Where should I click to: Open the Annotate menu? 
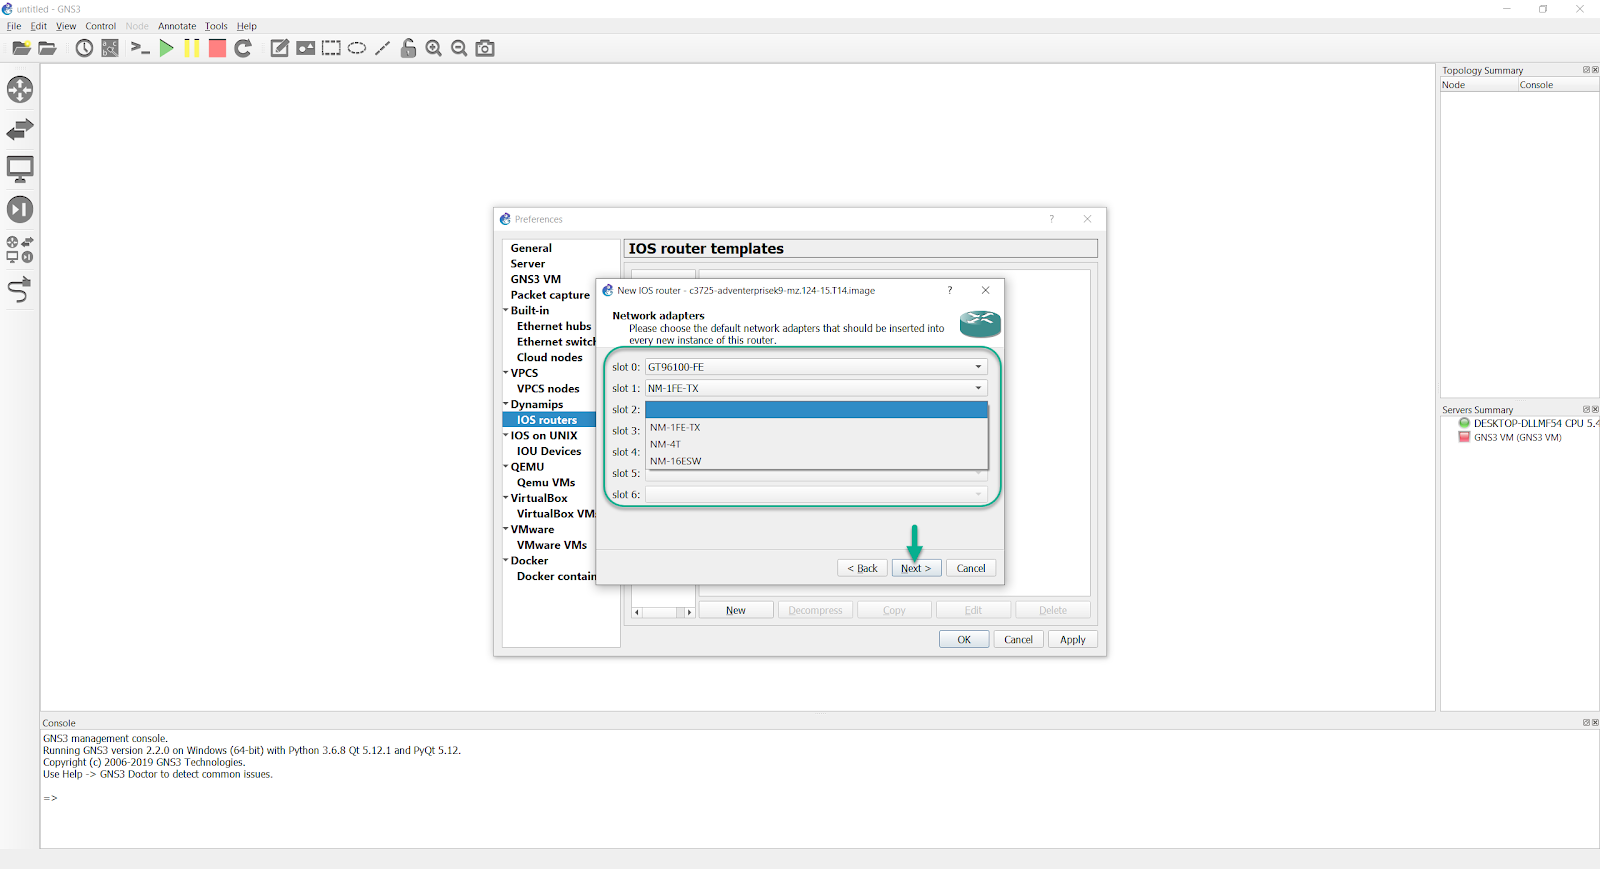click(177, 26)
